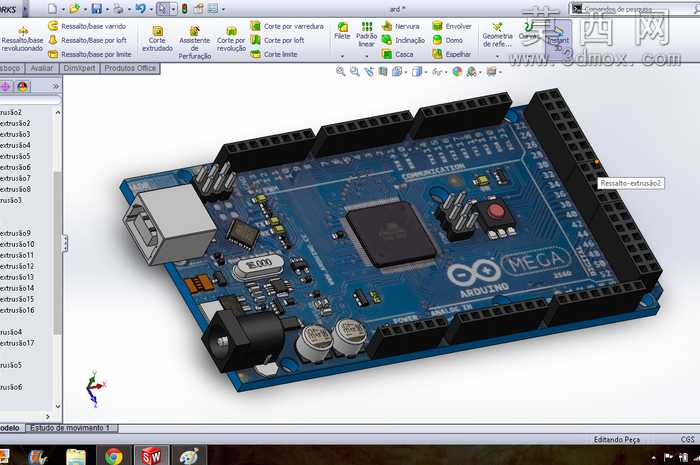Image resolution: width=700 pixels, height=465 pixels.
Task: Create a Domo feature
Action: 447,40
